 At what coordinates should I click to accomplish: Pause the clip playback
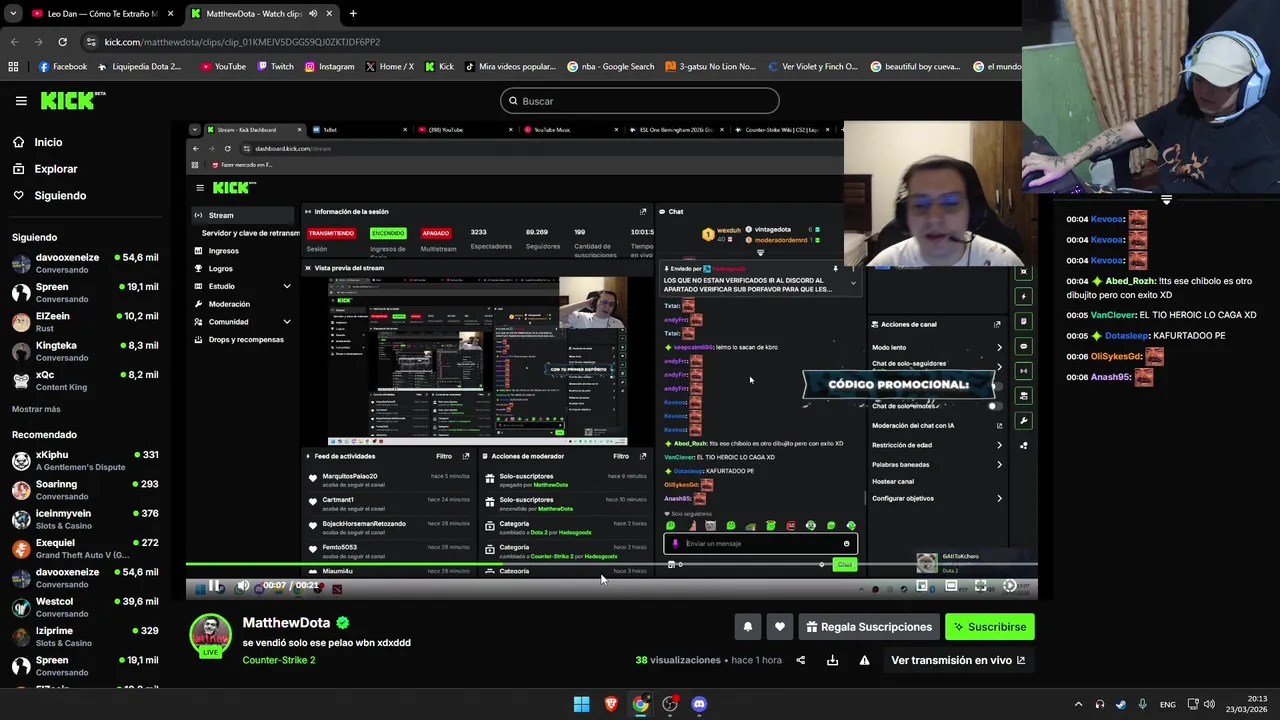(214, 586)
